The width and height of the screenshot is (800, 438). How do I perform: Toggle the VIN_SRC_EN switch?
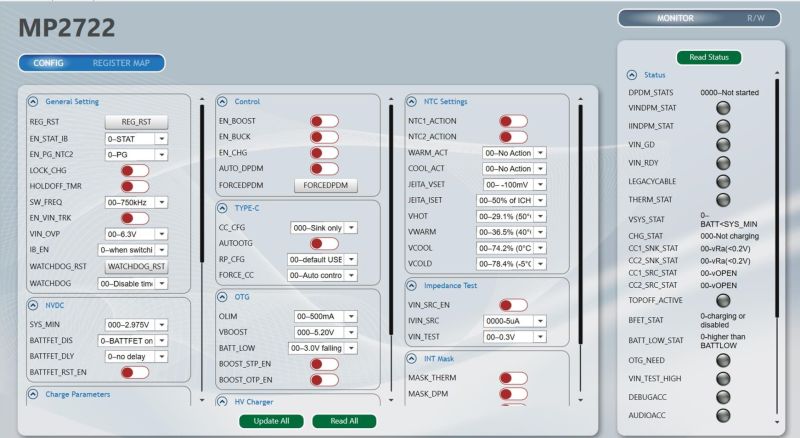(x=513, y=305)
